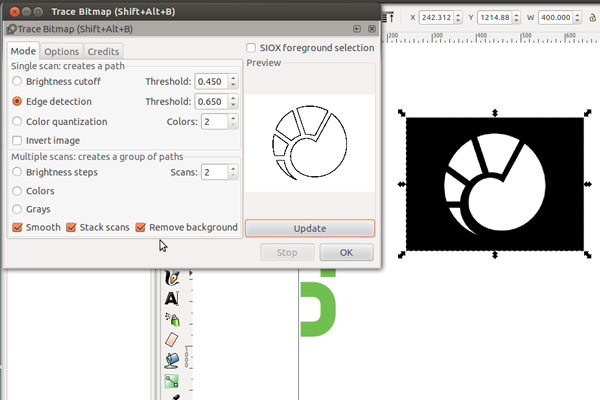Increase the X coordinate spinner
Image resolution: width=600 pixels, height=400 pixels.
coord(458,15)
